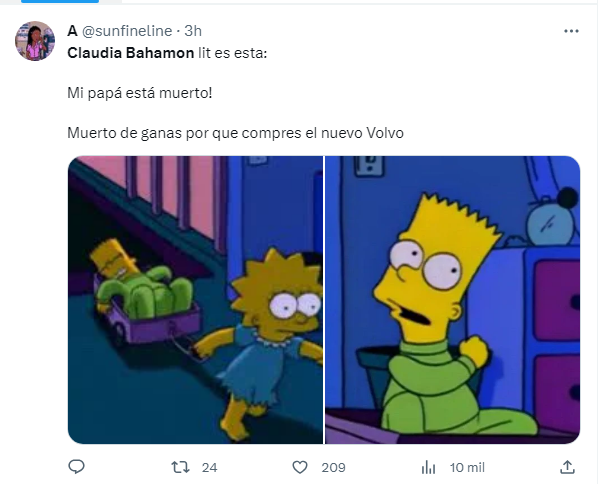Click the display name A
This screenshot has height=484, width=602.
click(72, 31)
